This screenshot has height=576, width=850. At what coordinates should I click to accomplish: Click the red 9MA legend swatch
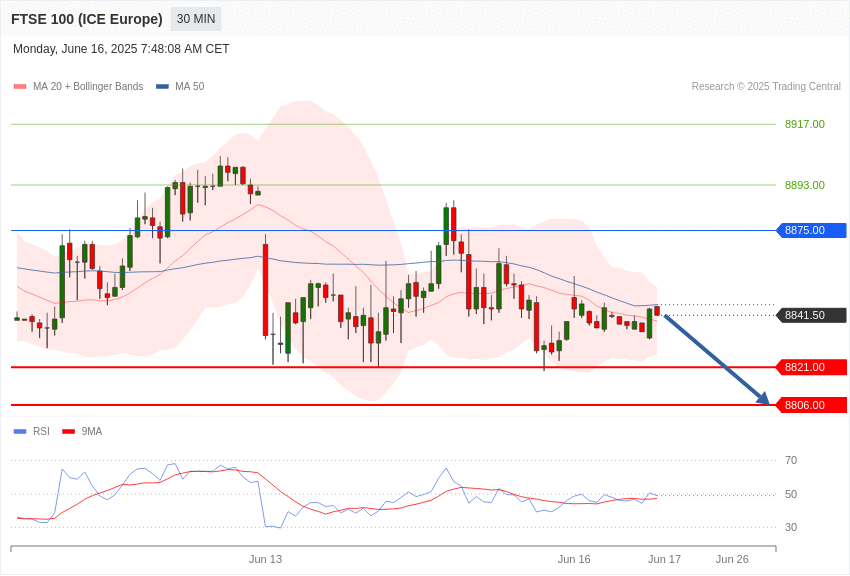pos(69,431)
